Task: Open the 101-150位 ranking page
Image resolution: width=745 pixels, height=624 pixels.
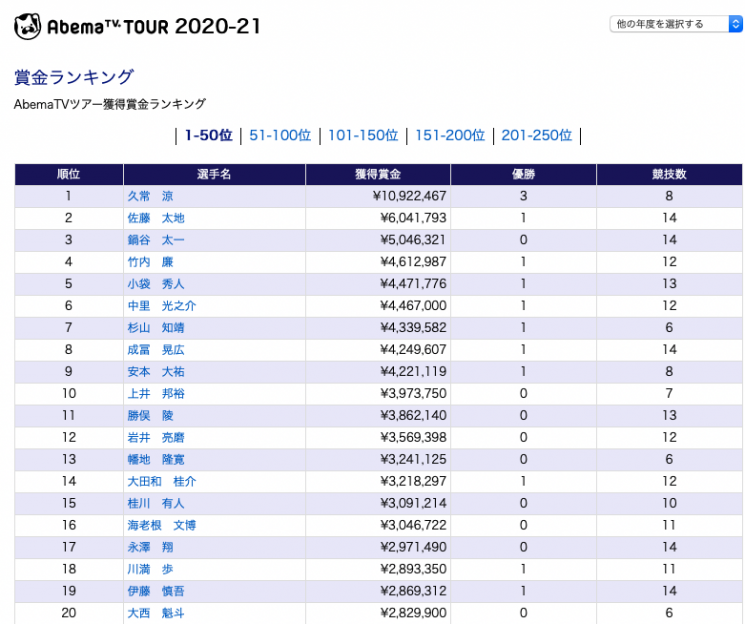Action: [363, 136]
